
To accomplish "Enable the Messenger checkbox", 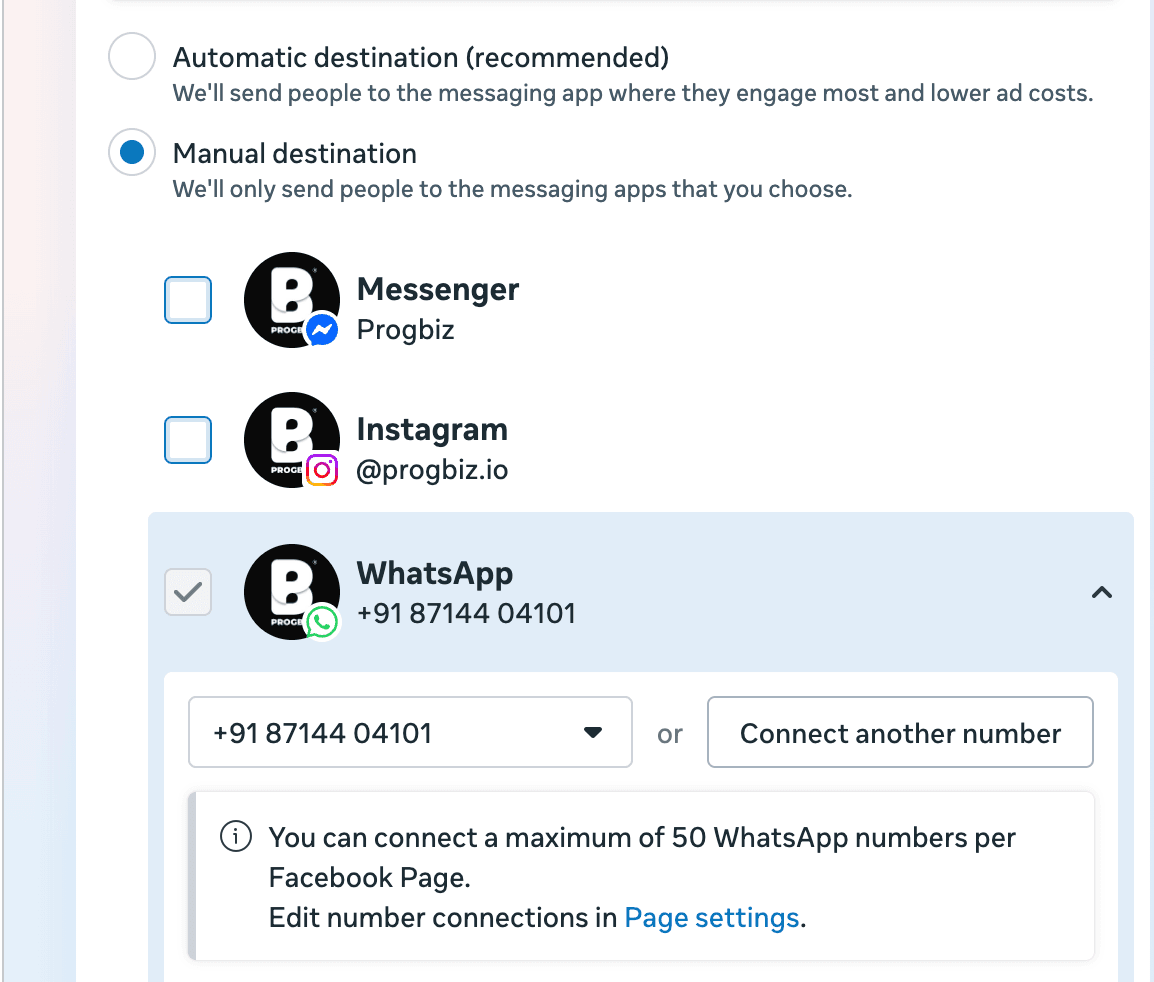I will point(188,300).
